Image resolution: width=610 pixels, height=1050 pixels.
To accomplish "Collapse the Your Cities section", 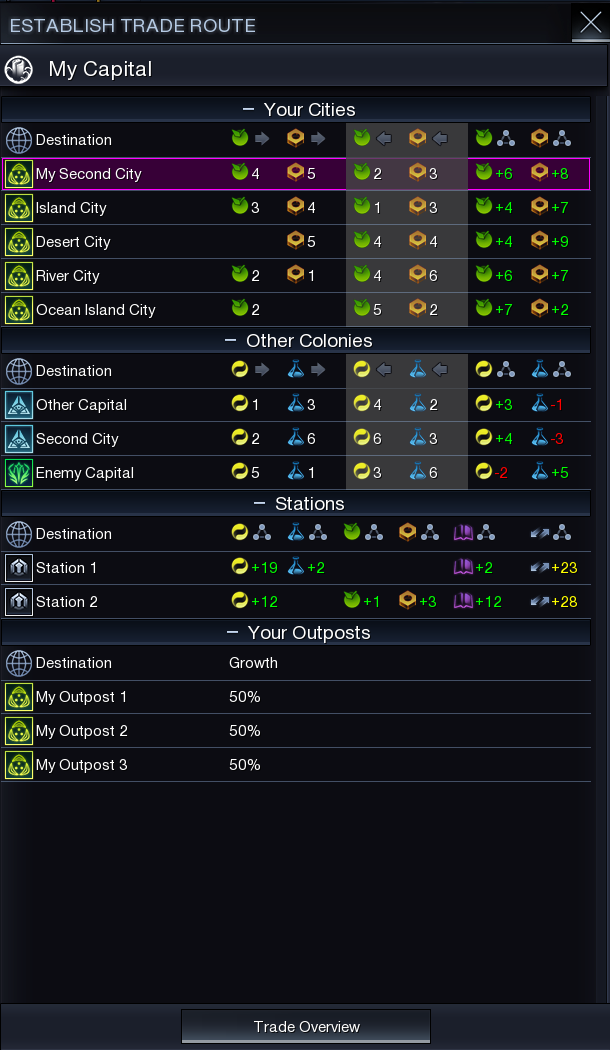I will pyautogui.click(x=248, y=109).
